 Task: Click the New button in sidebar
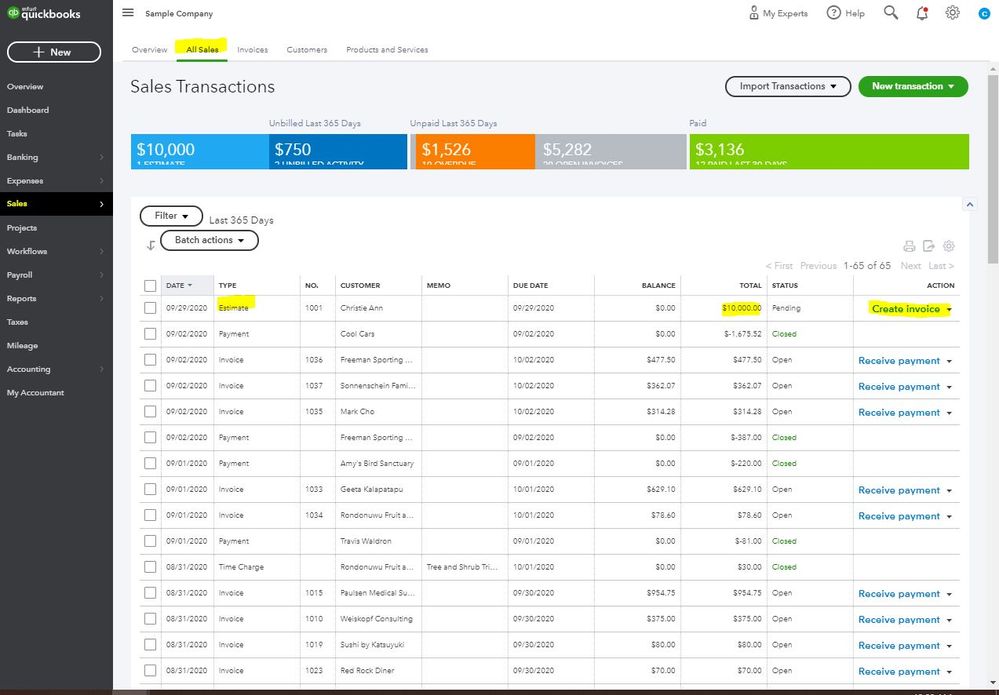[x=54, y=52]
